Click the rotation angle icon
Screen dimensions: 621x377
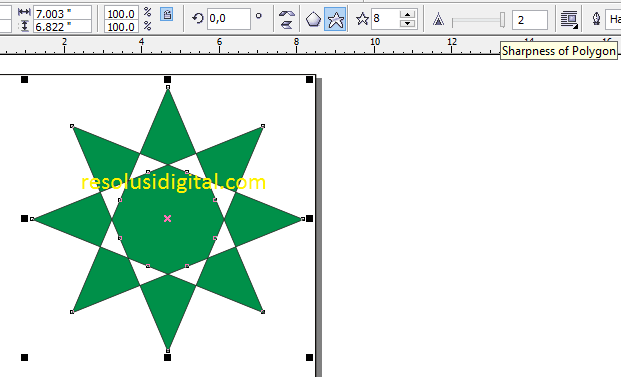click(198, 18)
